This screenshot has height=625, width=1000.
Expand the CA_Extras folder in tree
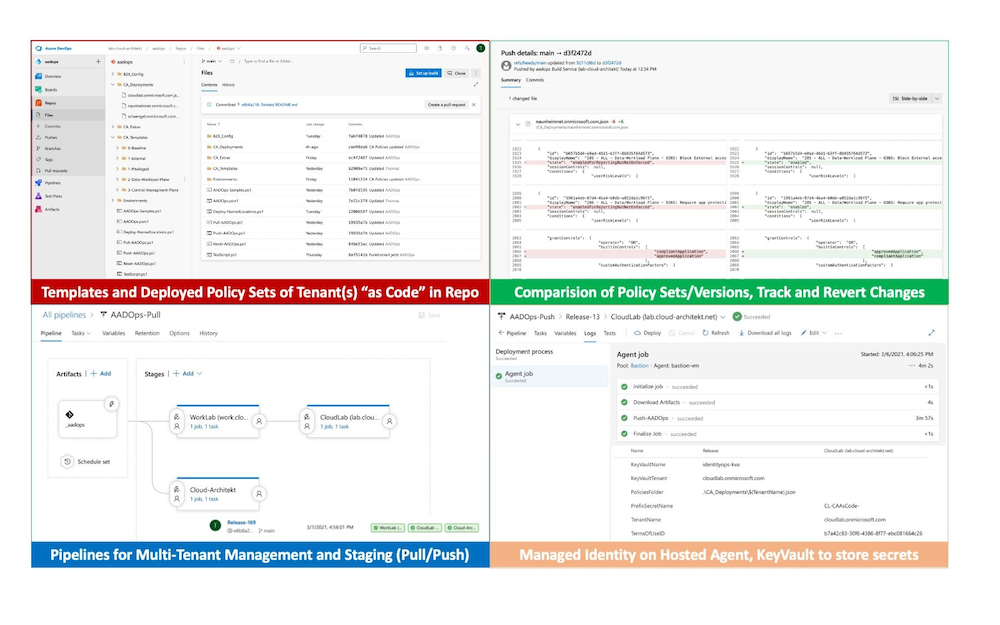[x=113, y=127]
